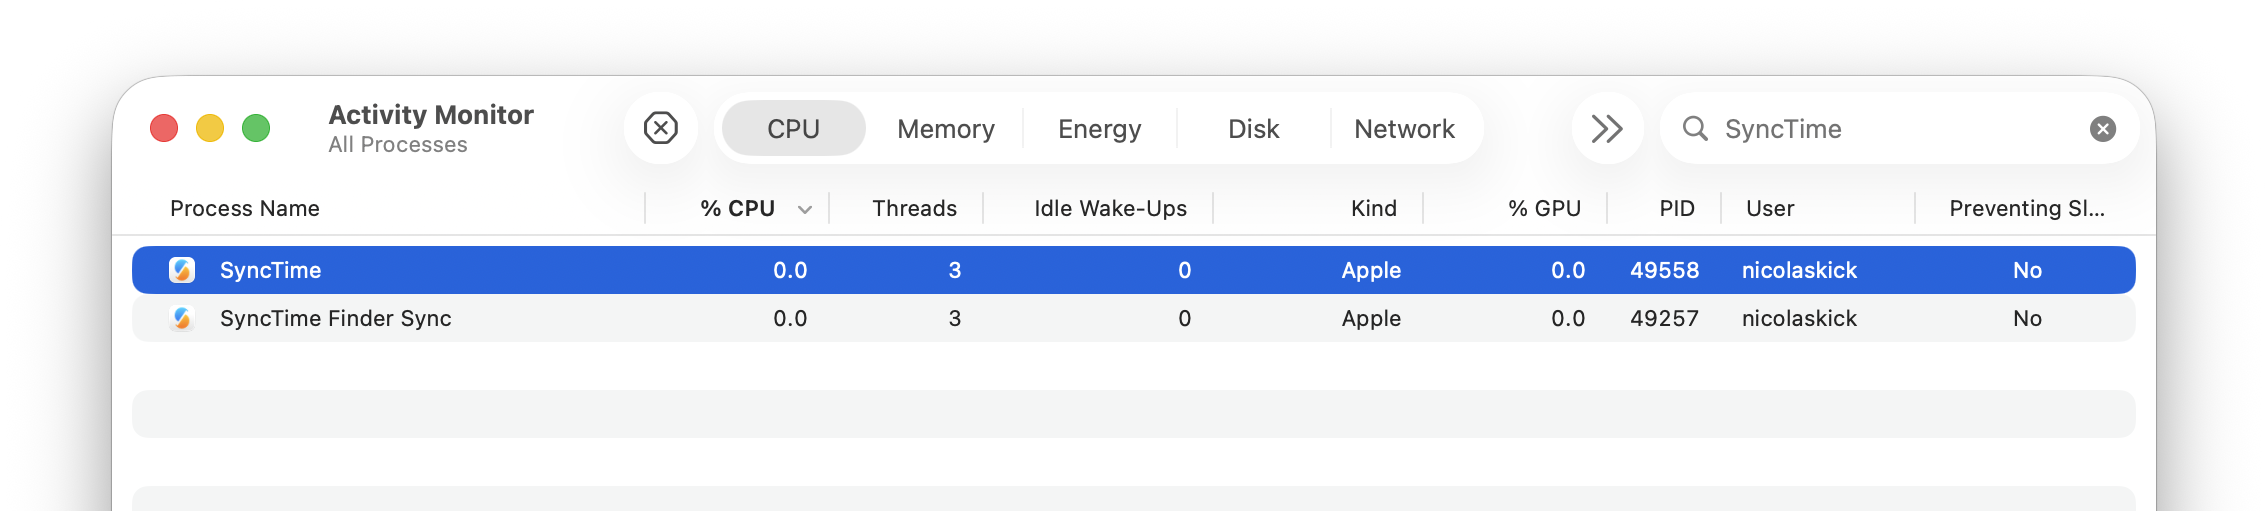Select the CPU tab

(x=793, y=129)
